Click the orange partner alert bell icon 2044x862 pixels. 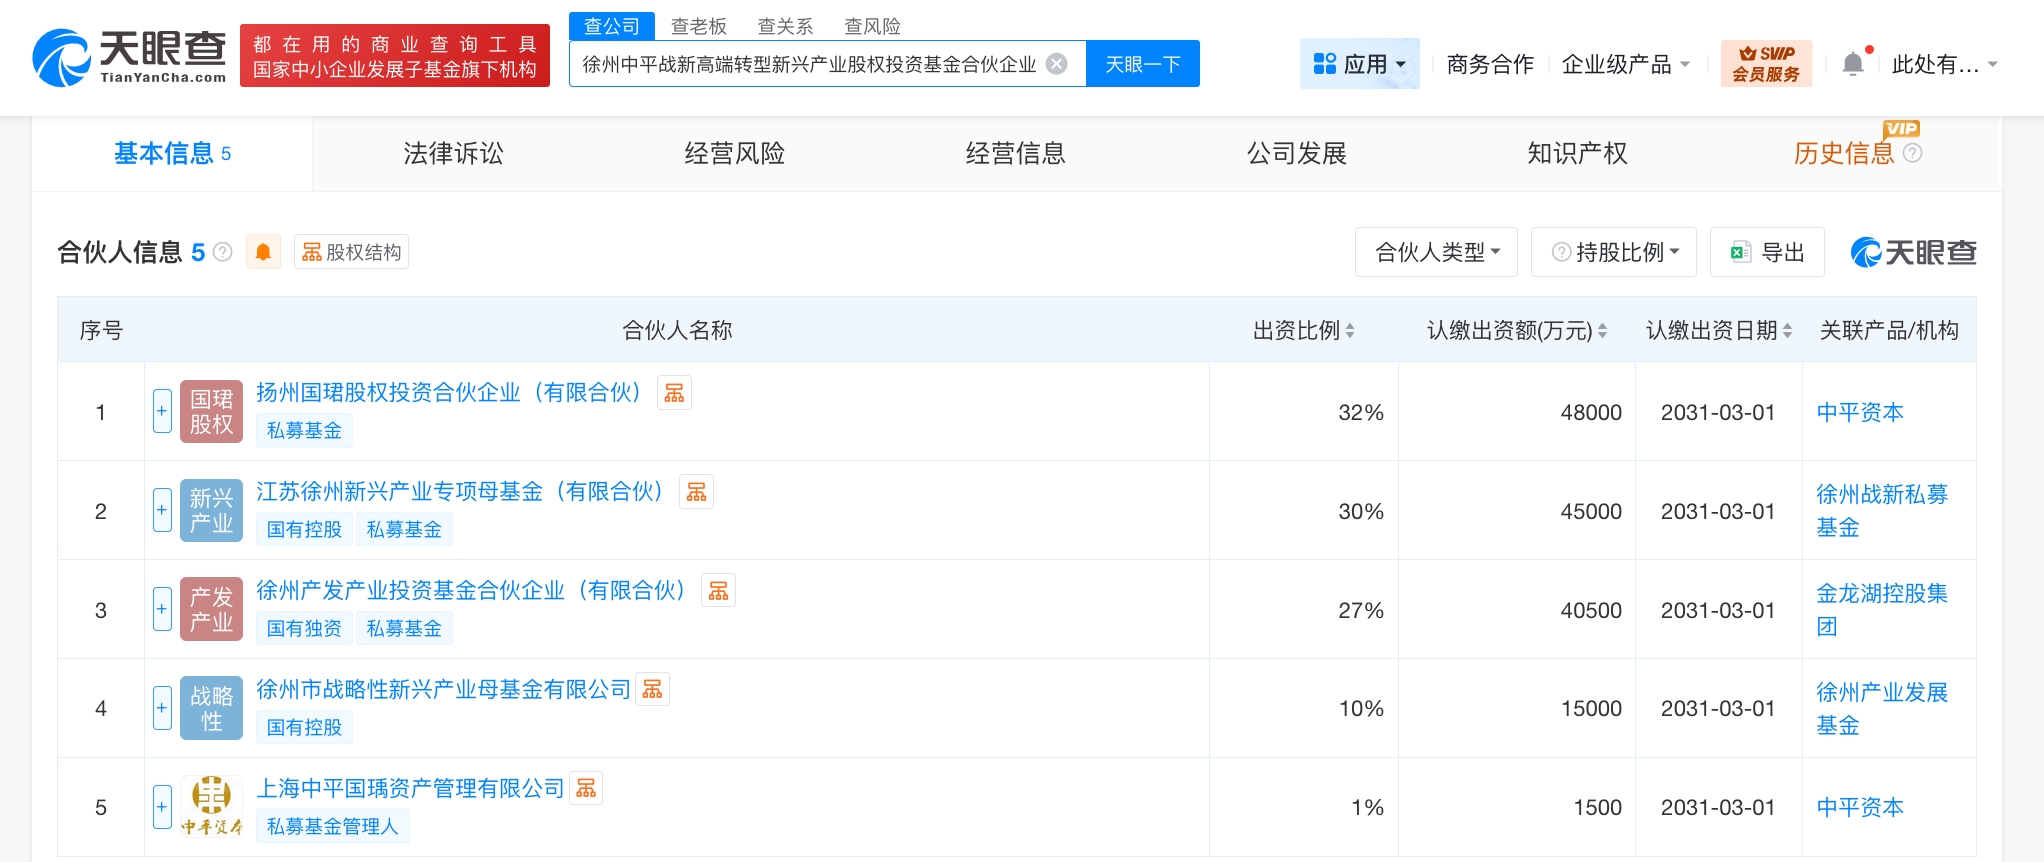(263, 252)
